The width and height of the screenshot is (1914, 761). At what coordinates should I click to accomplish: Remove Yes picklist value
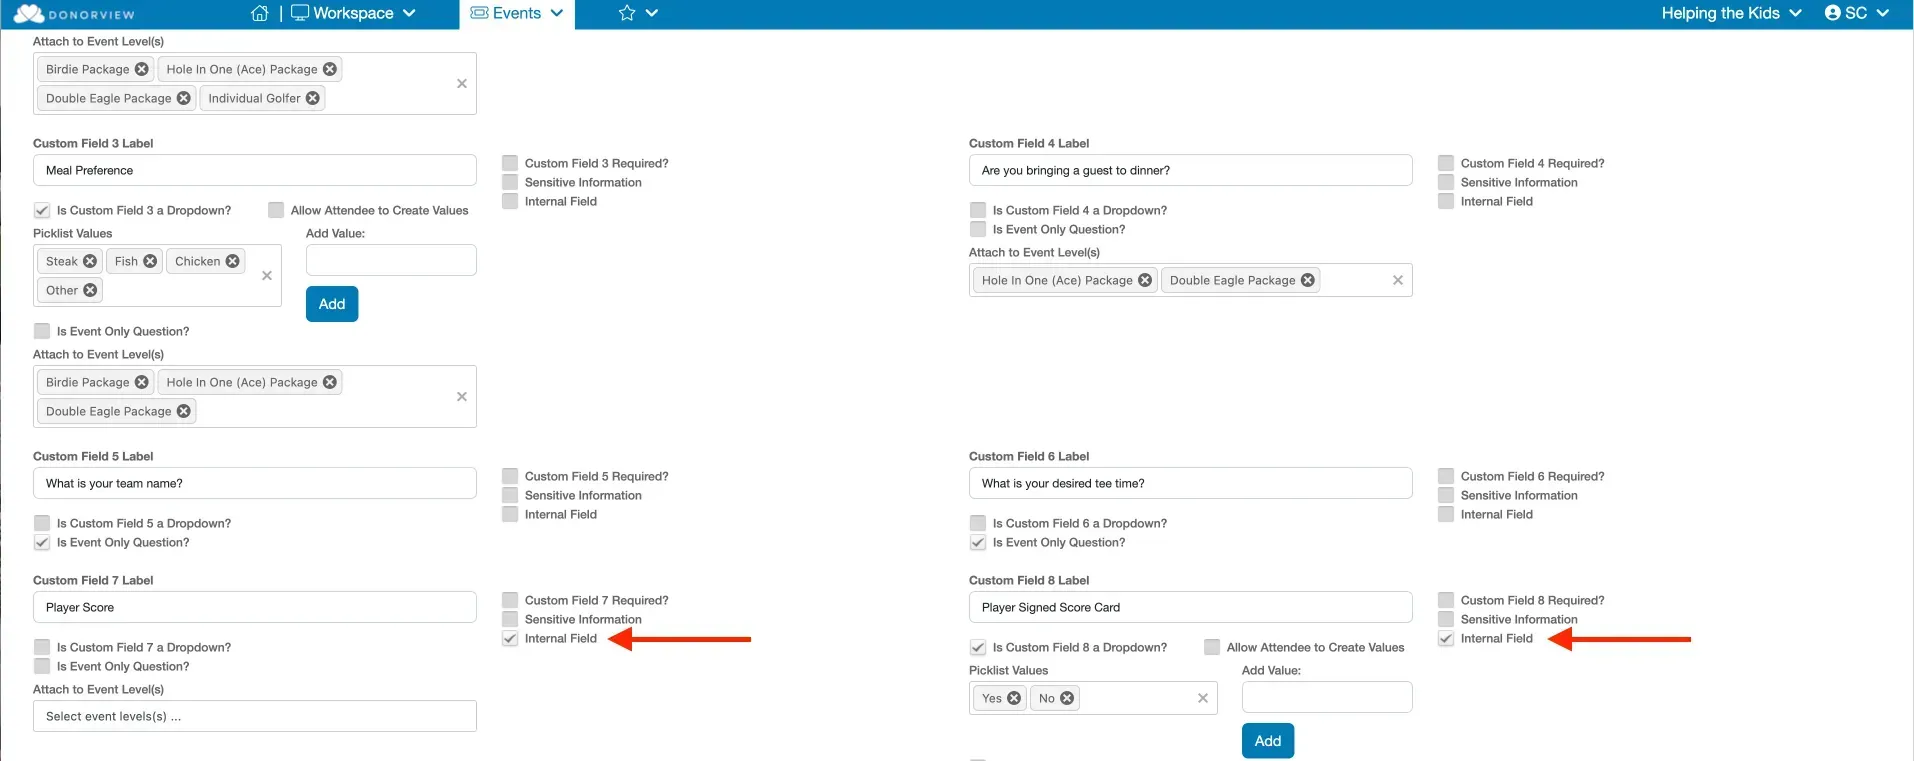pyautogui.click(x=1014, y=698)
